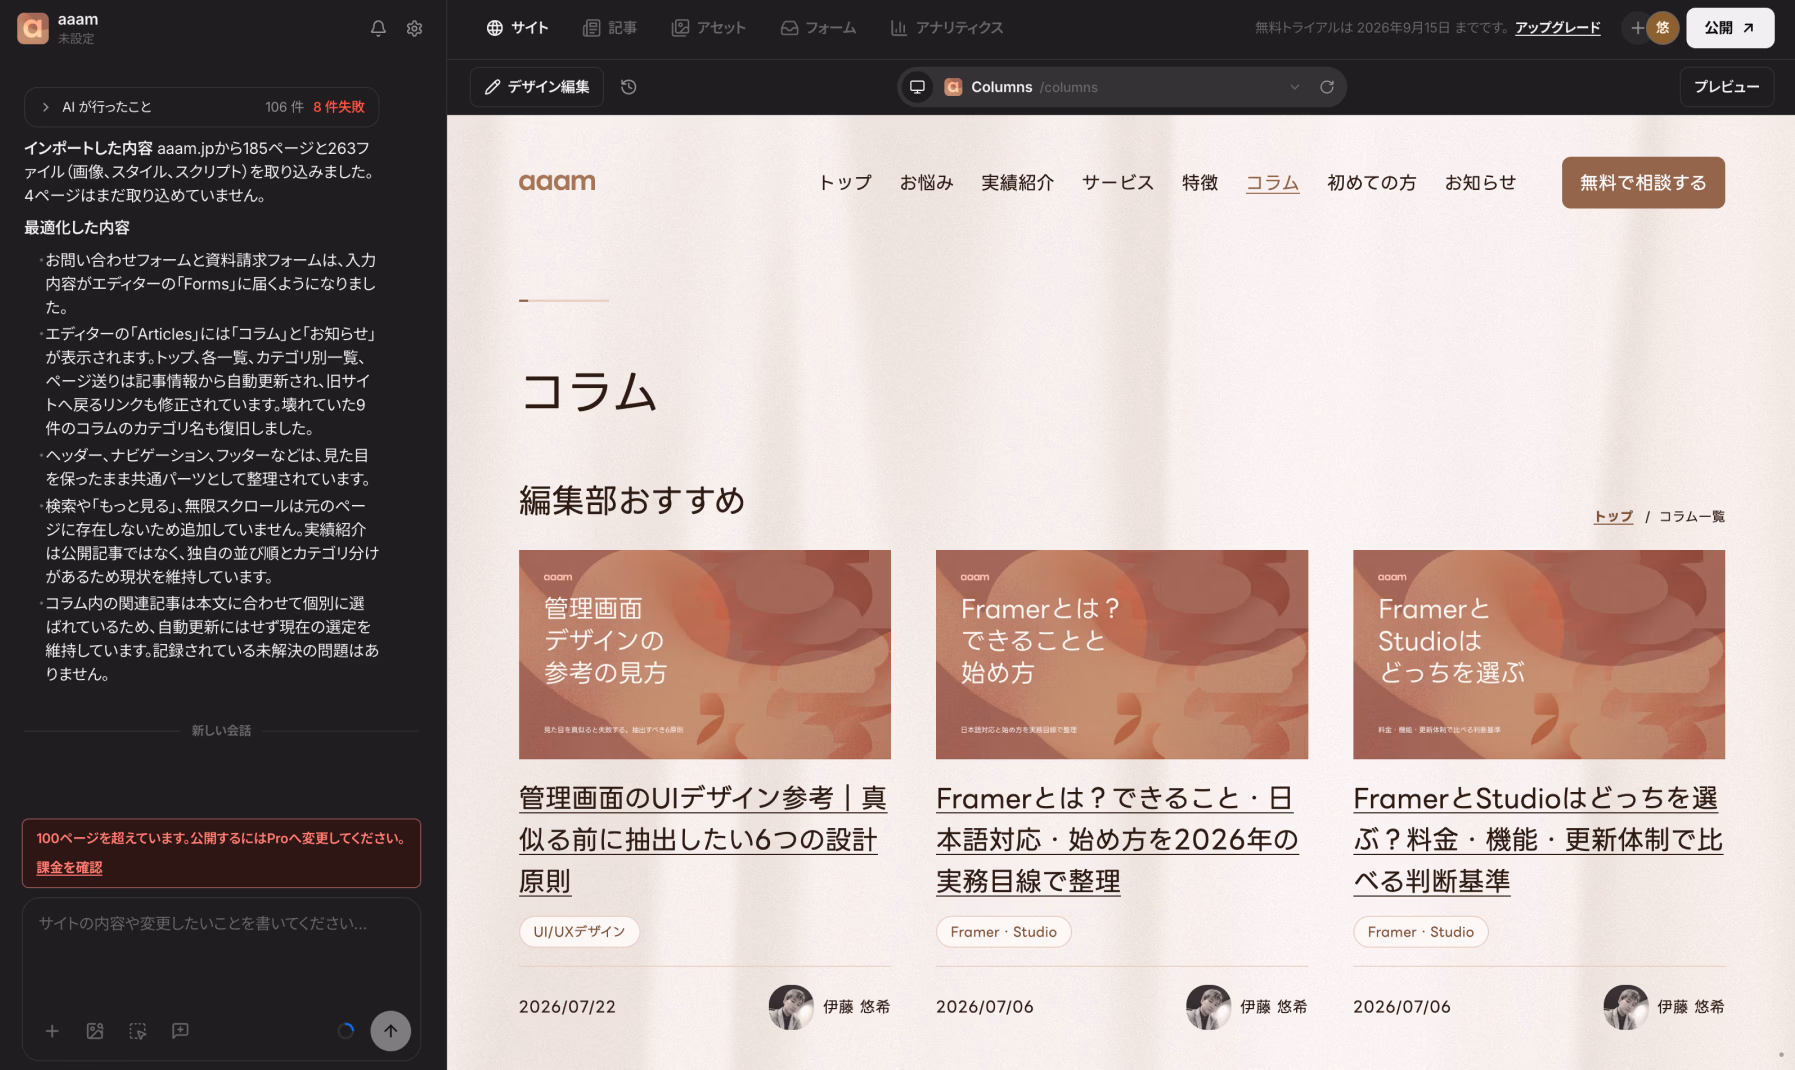Reload the Columns page preview
Viewport: 1795px width, 1070px height.
(1327, 87)
